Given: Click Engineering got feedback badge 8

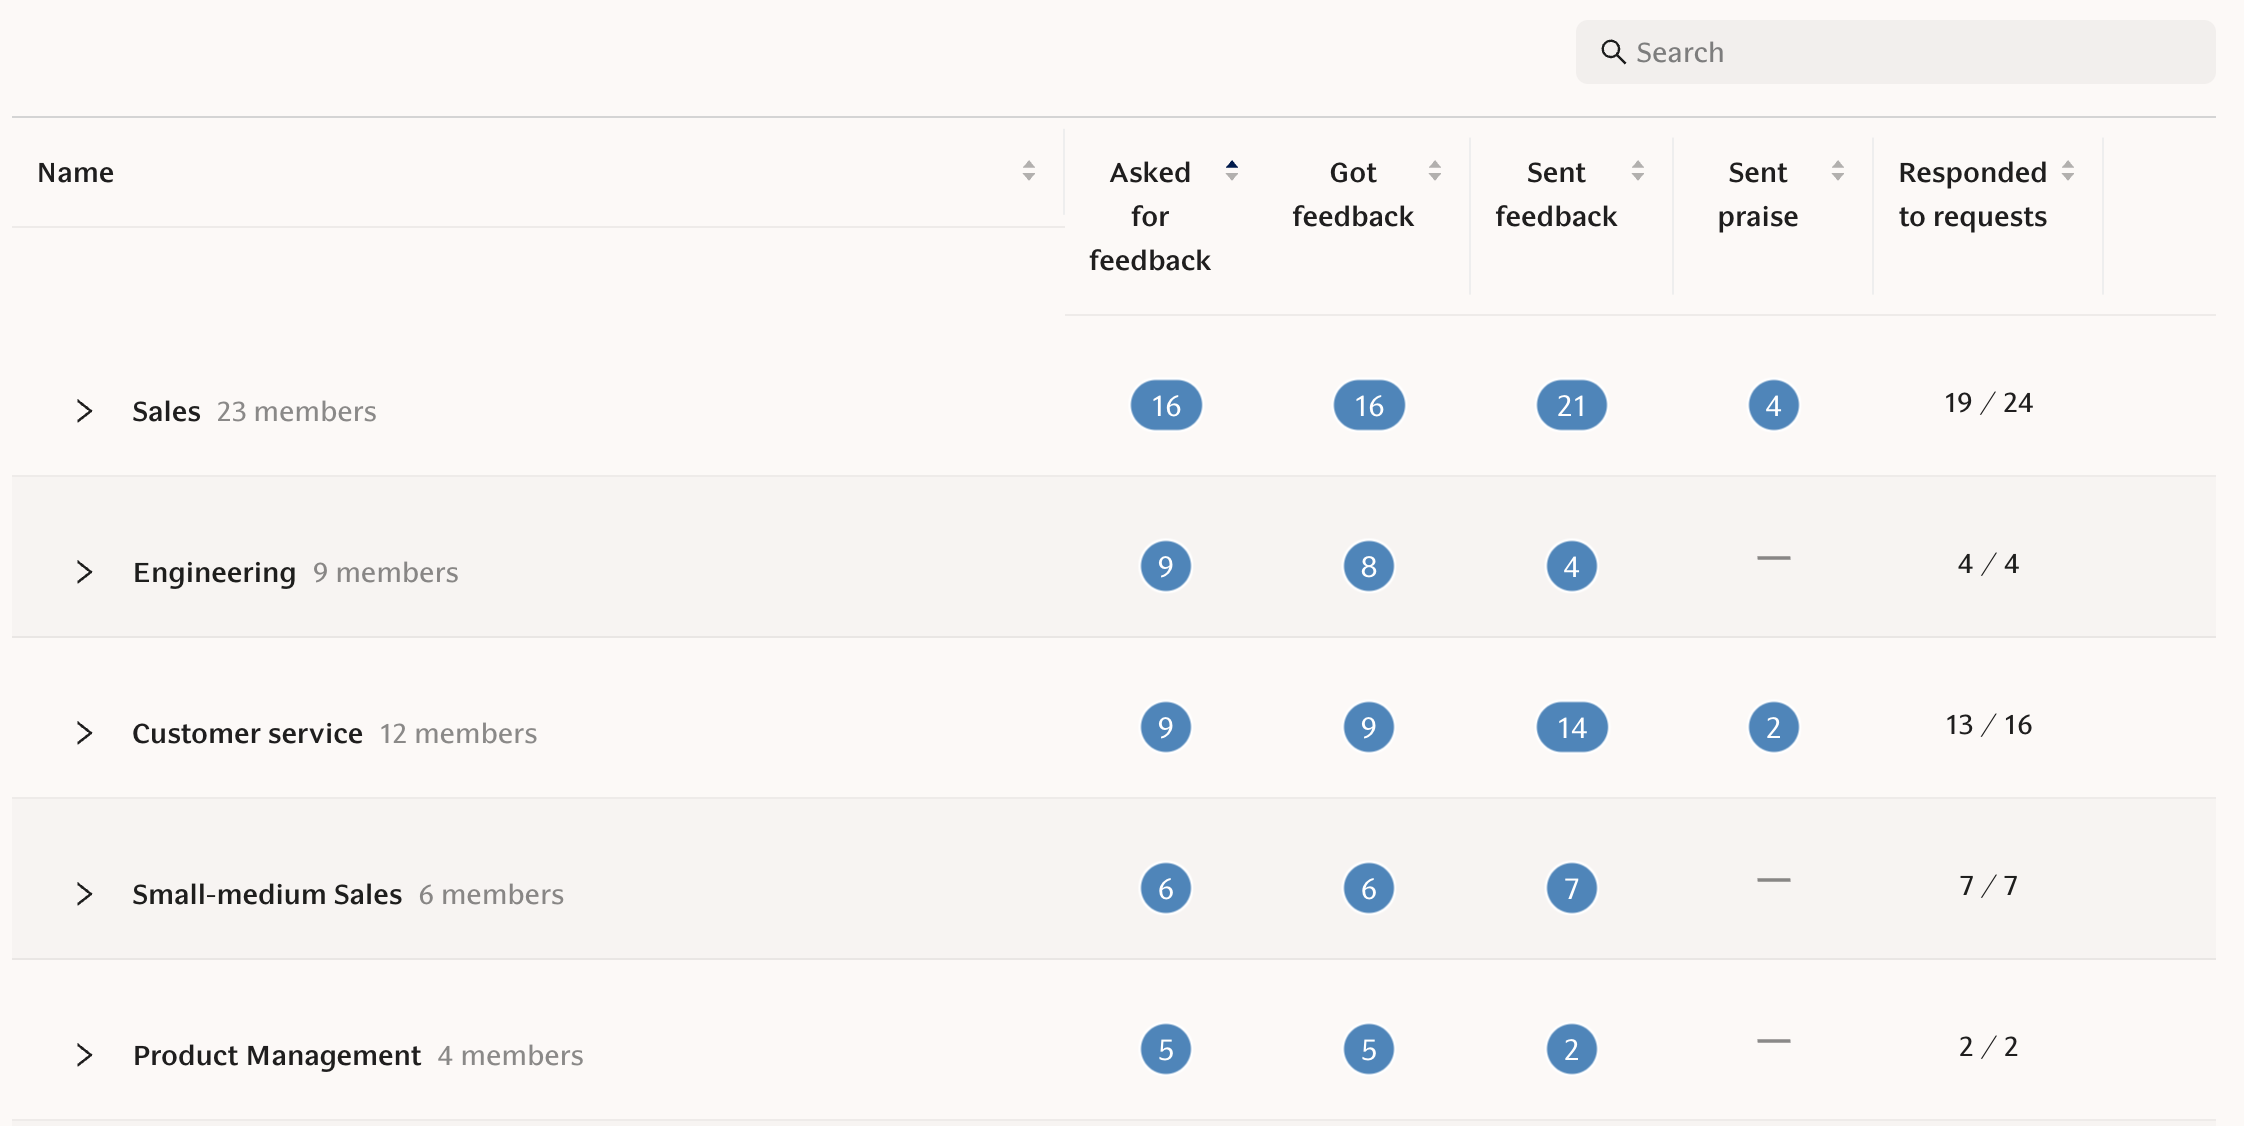Looking at the screenshot, I should tap(1368, 566).
